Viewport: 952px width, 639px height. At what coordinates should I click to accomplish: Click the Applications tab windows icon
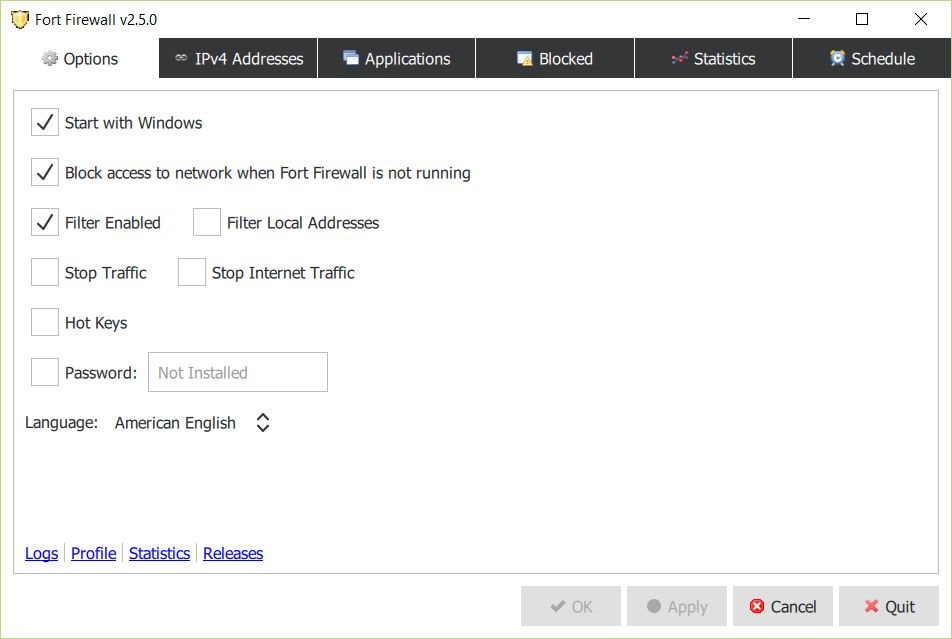[x=351, y=59]
